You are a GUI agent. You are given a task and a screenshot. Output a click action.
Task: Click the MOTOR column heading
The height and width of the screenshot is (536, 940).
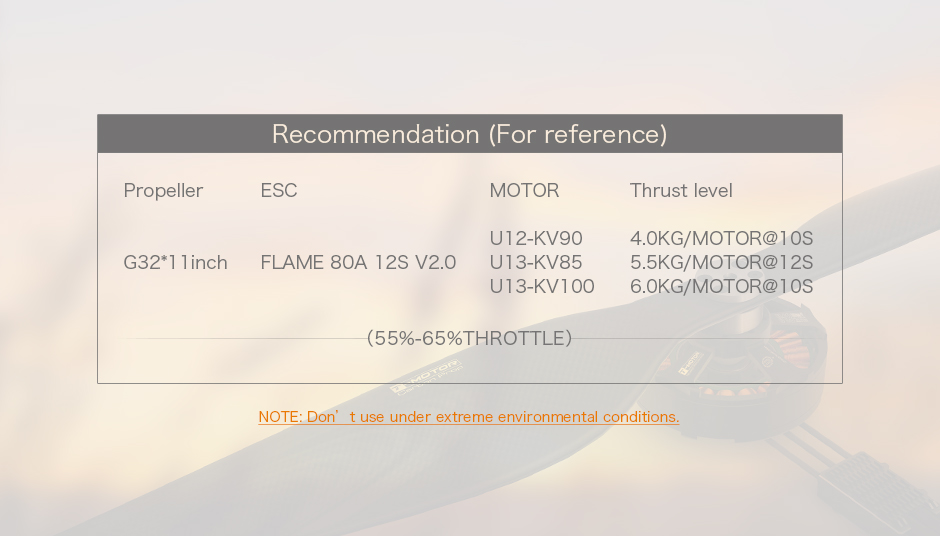[524, 190]
